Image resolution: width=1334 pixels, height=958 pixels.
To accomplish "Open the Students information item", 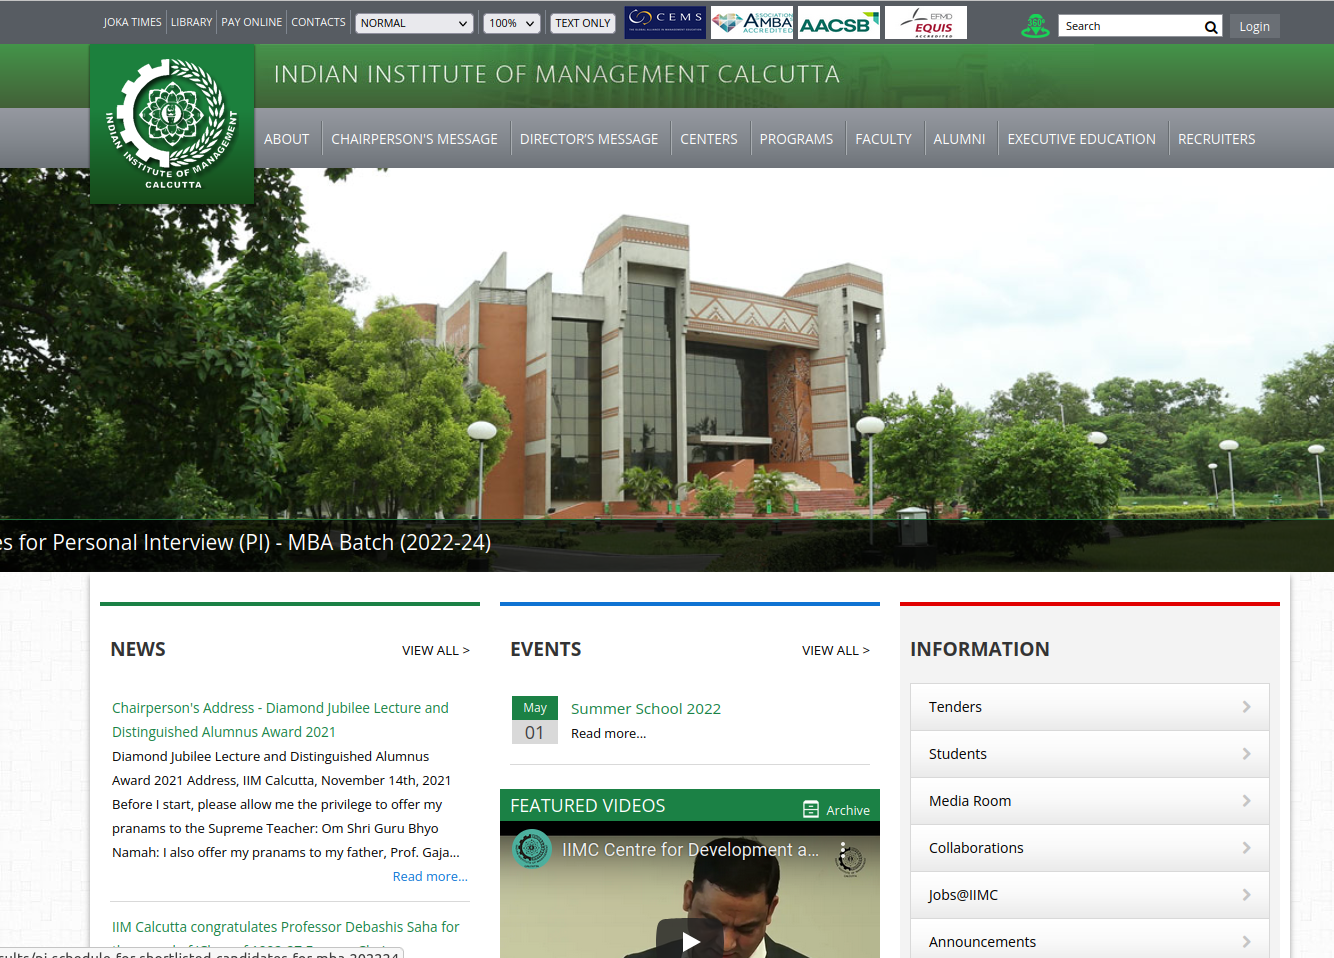I will [x=1090, y=754].
